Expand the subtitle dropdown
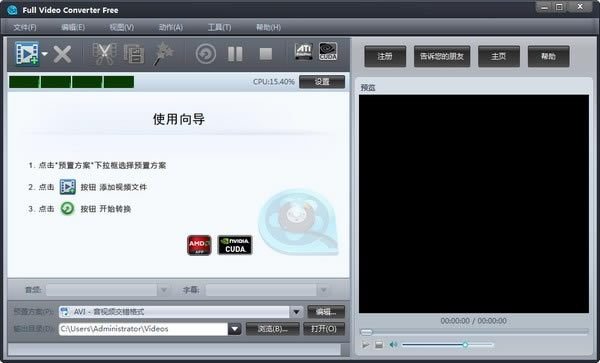The image size is (600, 363). click(323, 290)
